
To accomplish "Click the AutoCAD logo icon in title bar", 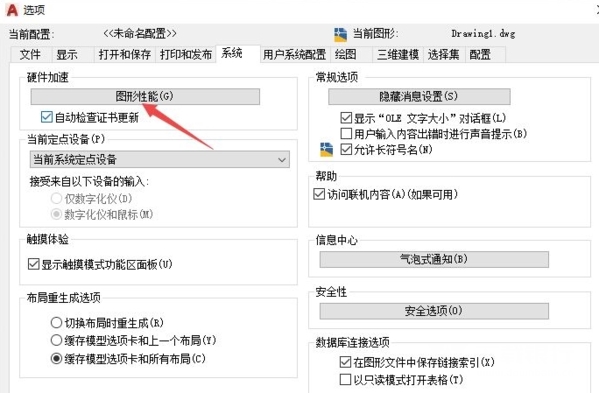I will point(12,9).
